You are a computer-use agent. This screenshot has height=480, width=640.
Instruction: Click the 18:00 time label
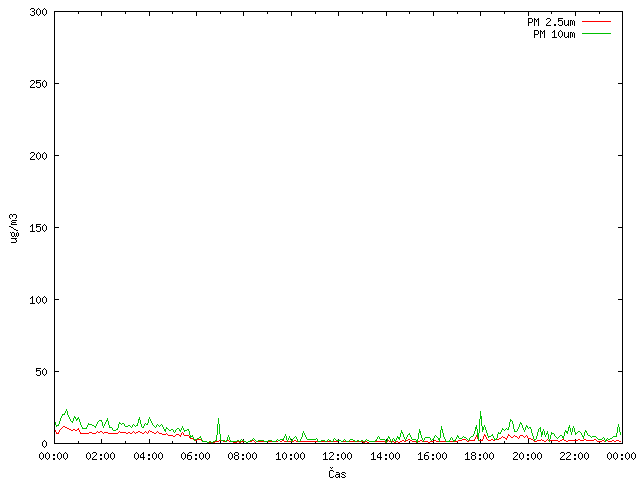pos(480,456)
